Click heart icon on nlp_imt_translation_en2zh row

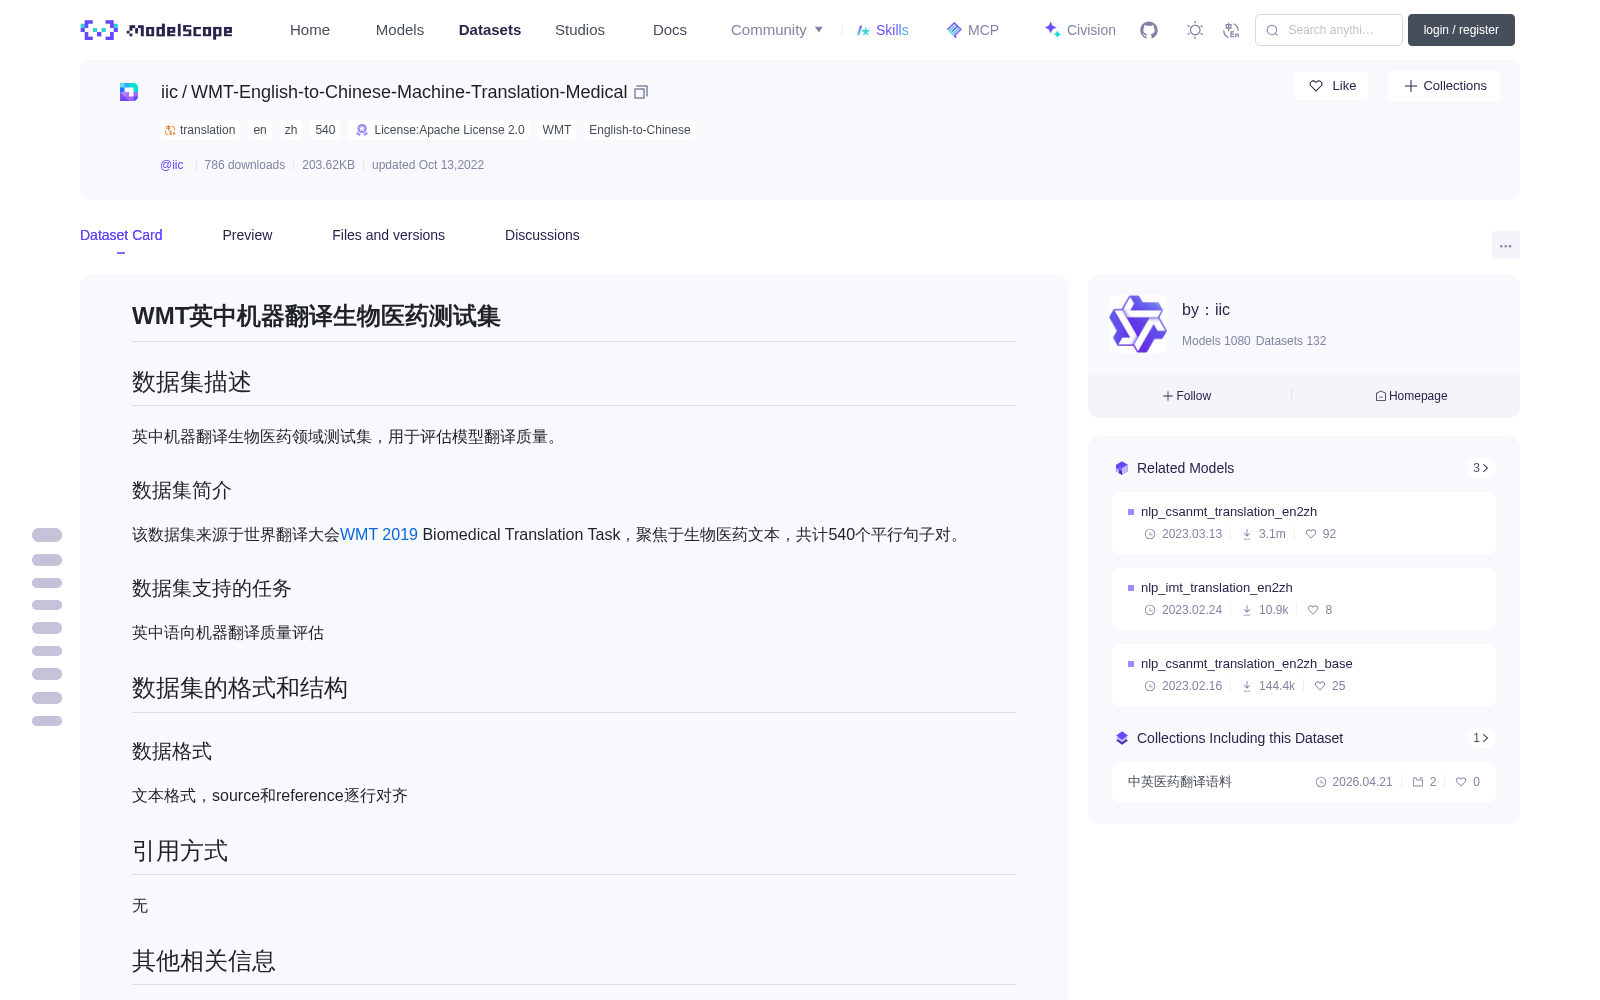point(1313,610)
